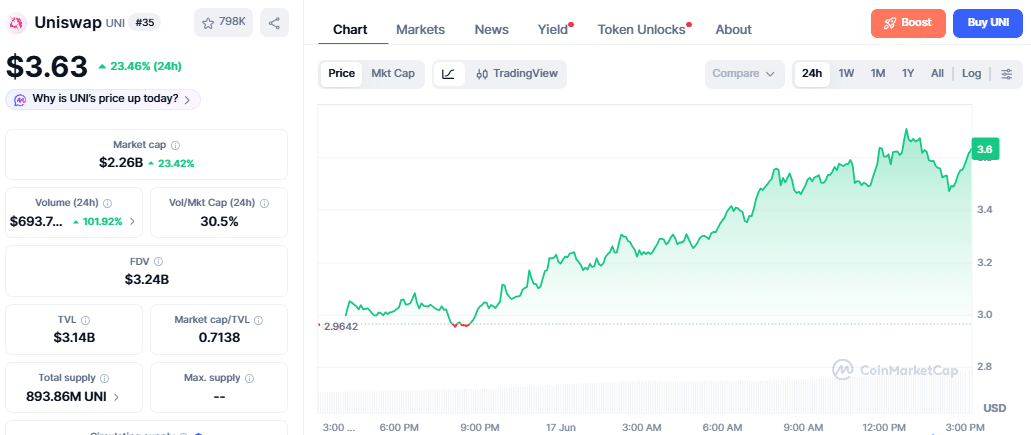Open the Compare dropdown
This screenshot has width=1031, height=435.
(744, 74)
